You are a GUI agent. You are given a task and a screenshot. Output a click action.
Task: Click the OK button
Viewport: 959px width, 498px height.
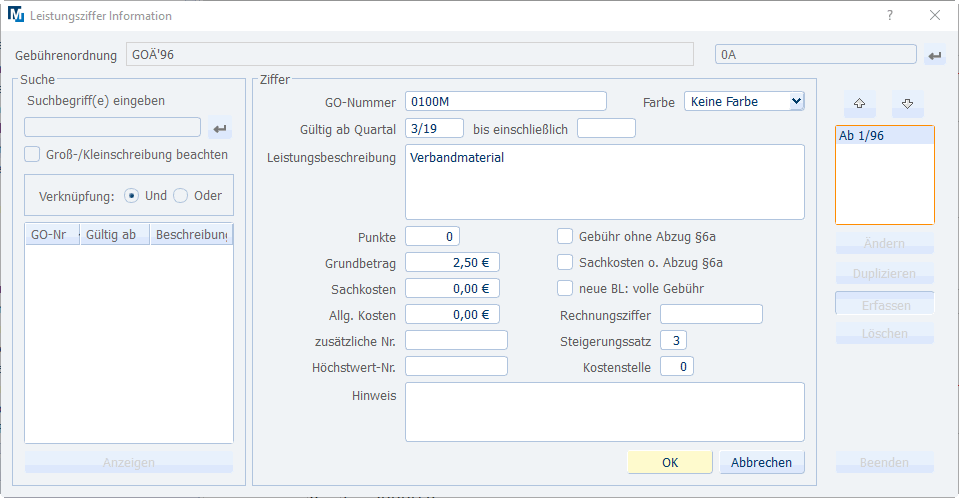pyautogui.click(x=670, y=463)
